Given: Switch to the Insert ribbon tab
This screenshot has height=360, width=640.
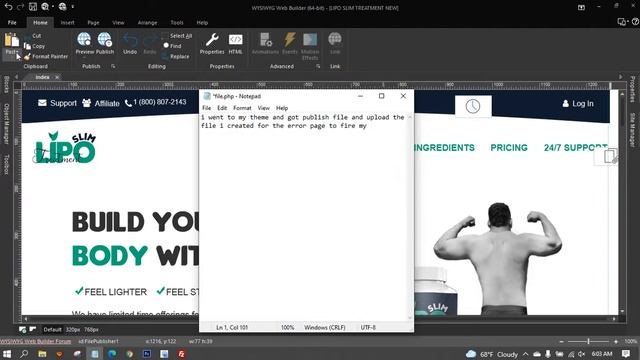Looking at the screenshot, I should pyautogui.click(x=67, y=22).
